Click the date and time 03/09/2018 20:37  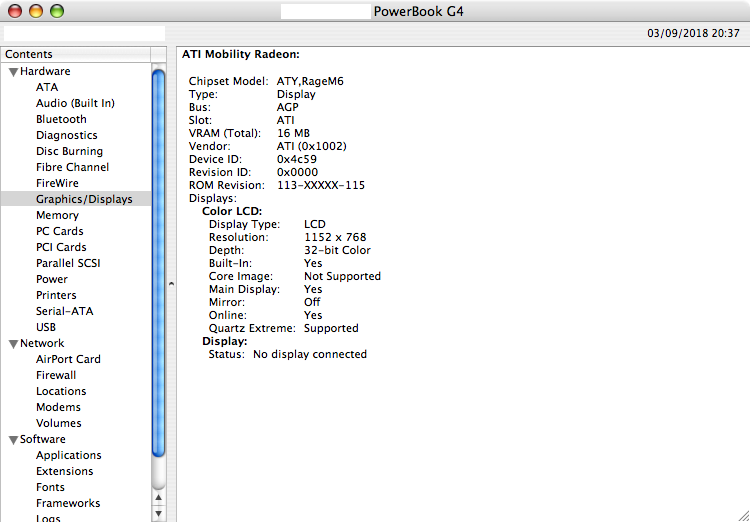[694, 33]
